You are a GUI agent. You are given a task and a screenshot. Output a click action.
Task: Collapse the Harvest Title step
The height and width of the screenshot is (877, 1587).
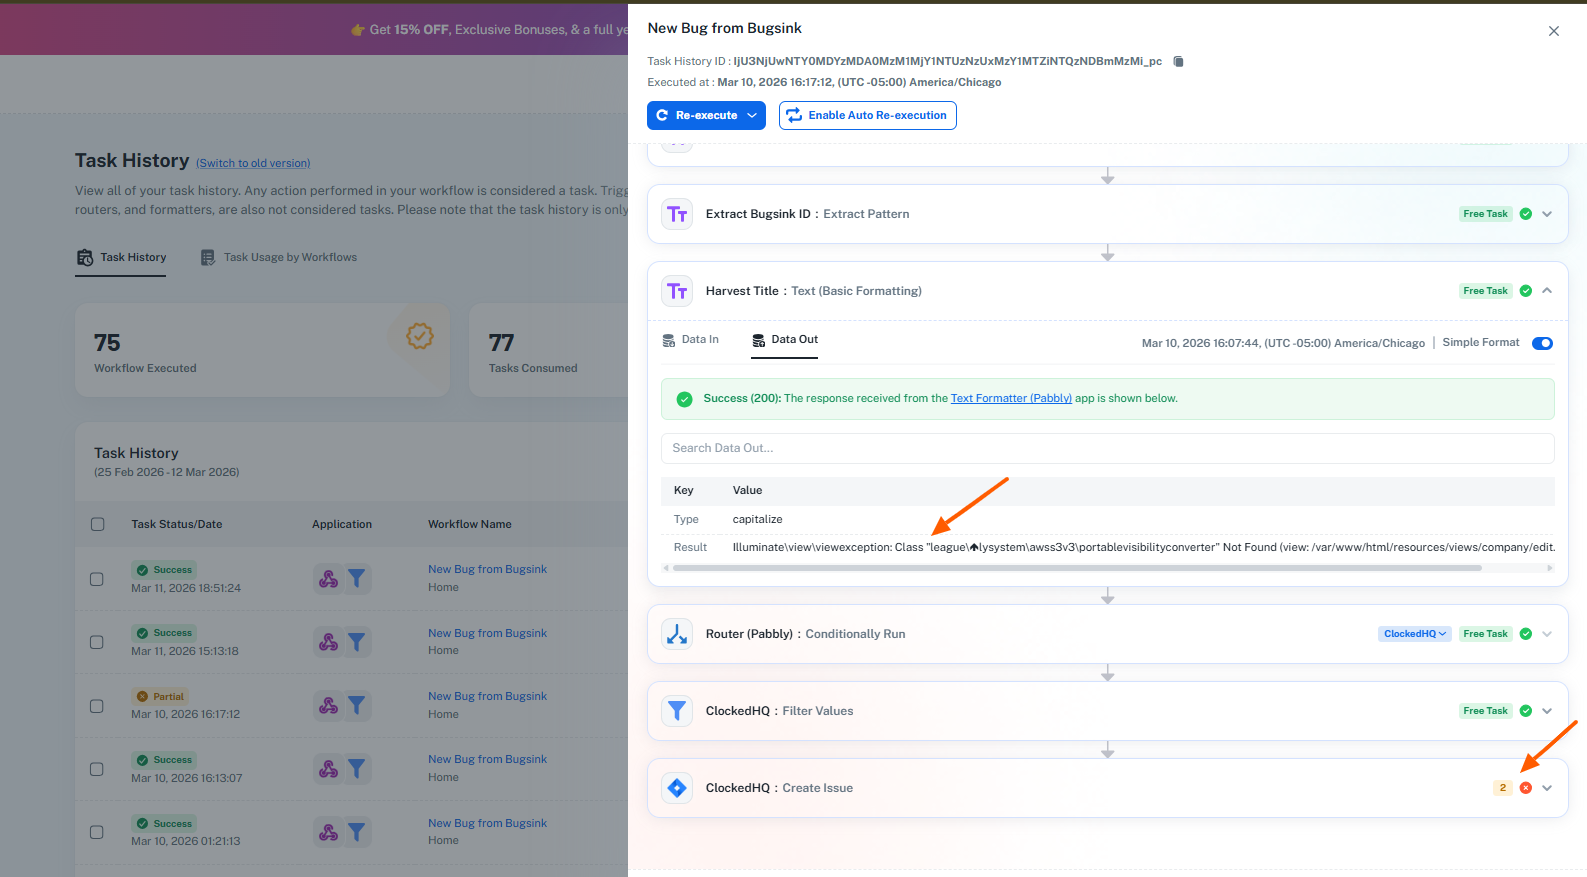[x=1547, y=291]
